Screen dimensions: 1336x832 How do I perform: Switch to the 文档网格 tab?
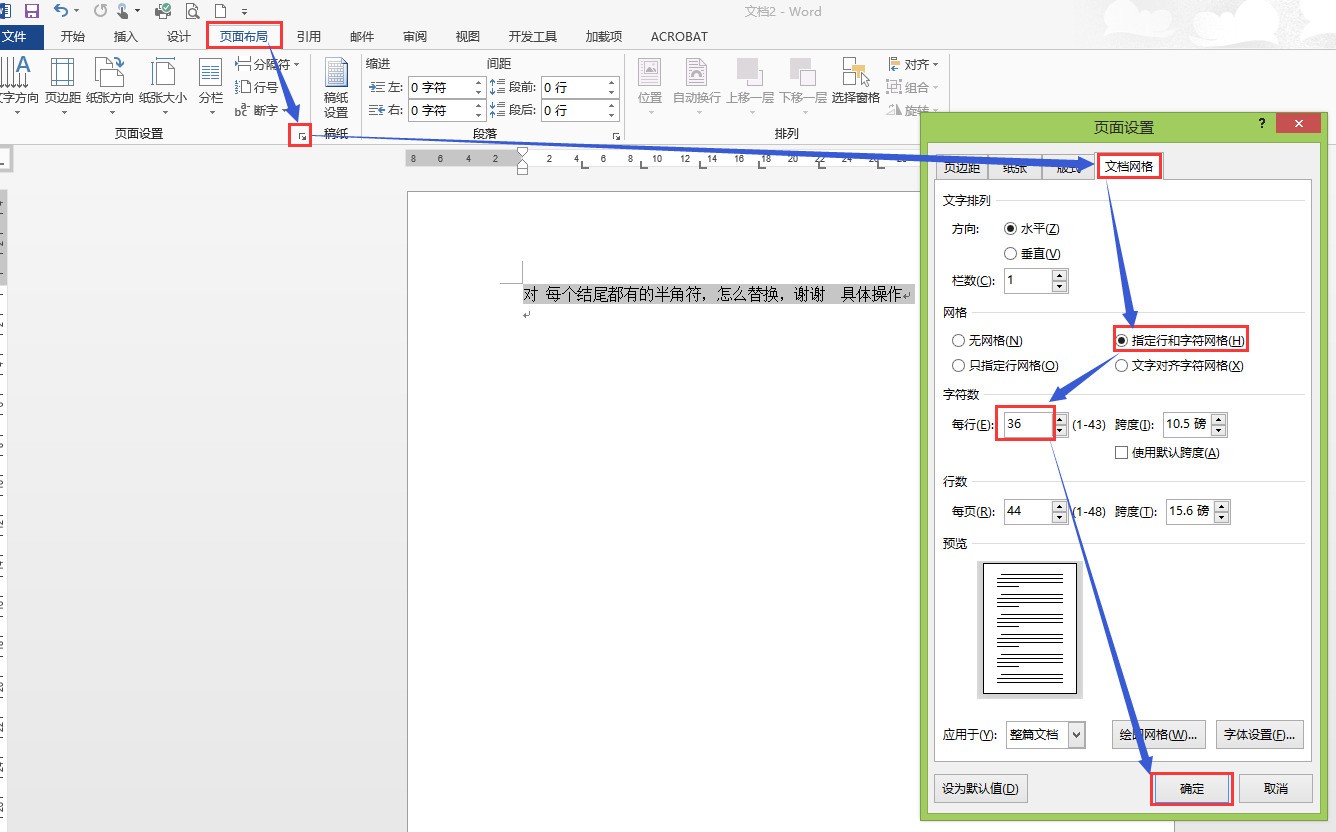coord(1129,166)
